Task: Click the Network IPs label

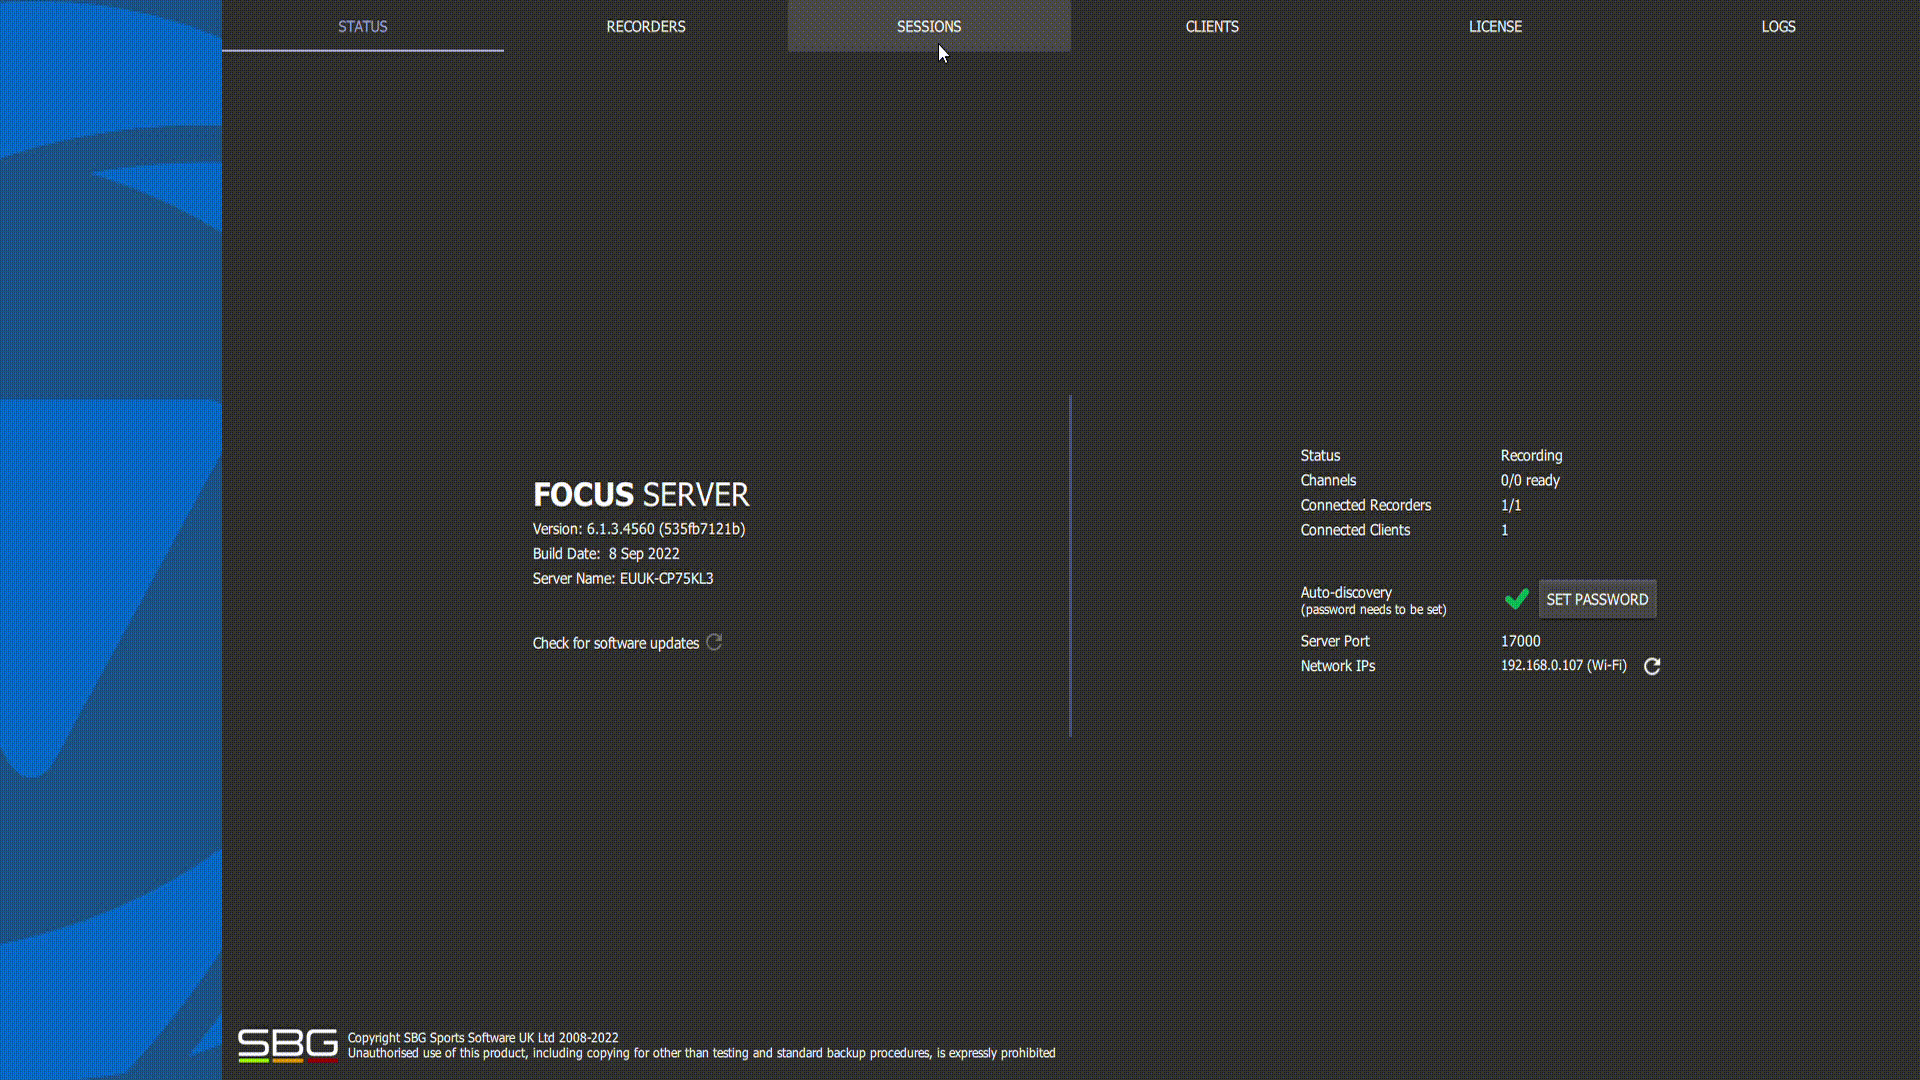Action: coord(1337,666)
